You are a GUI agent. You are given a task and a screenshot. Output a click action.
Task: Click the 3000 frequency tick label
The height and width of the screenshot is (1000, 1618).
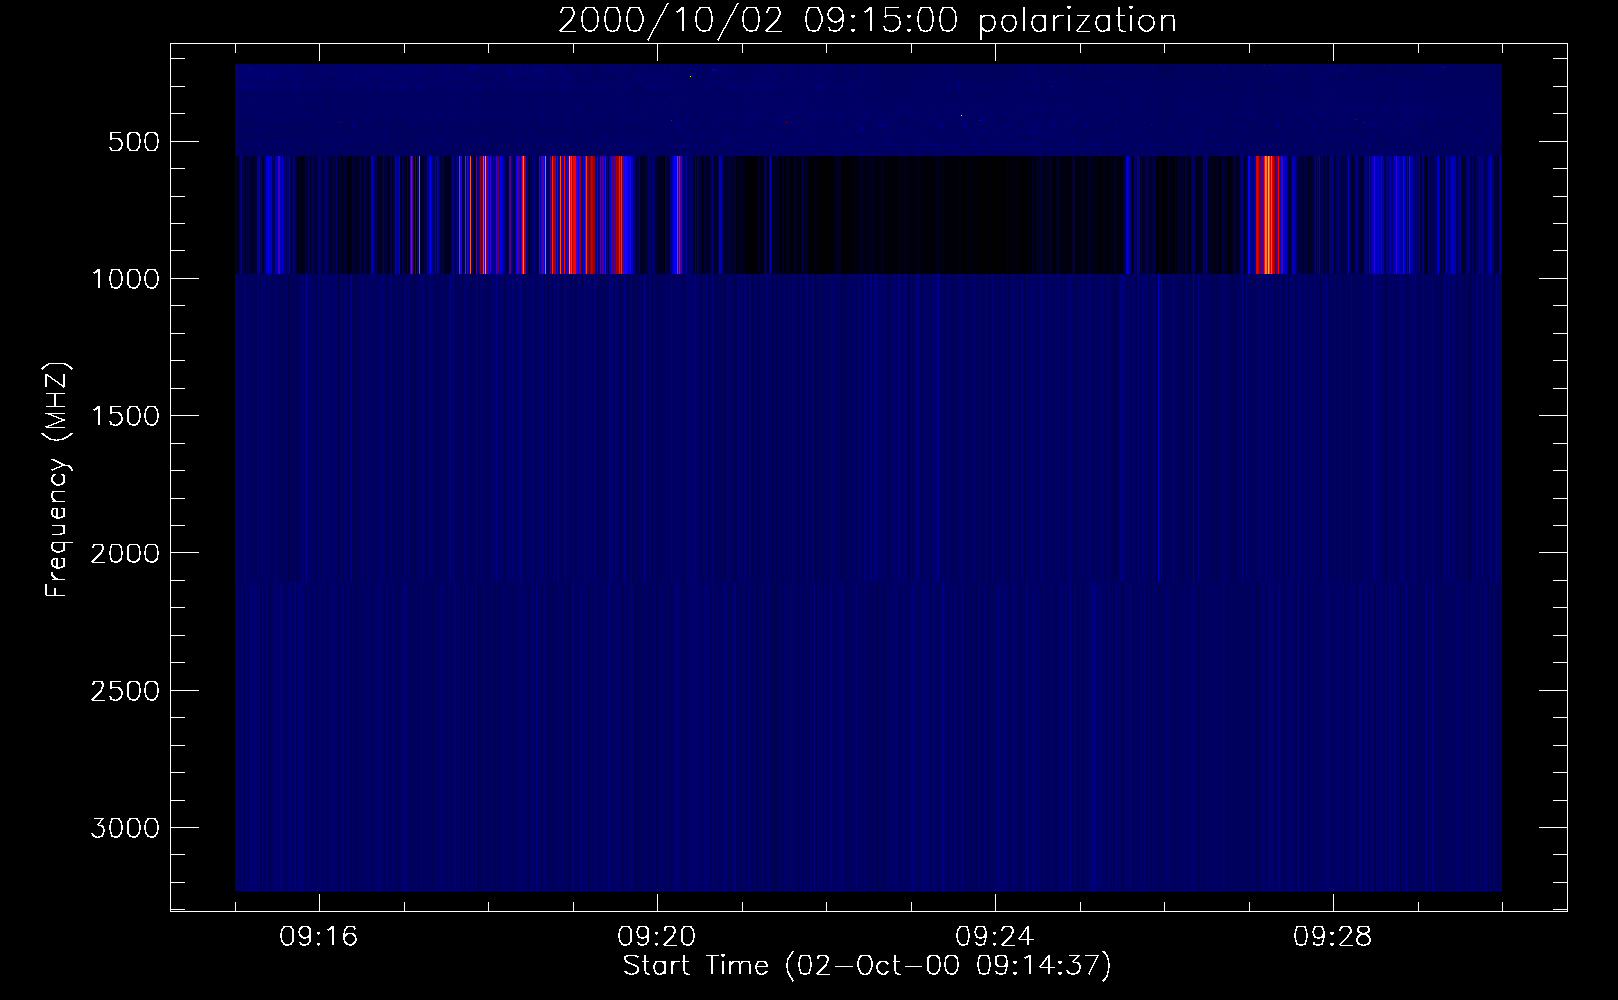[125, 828]
